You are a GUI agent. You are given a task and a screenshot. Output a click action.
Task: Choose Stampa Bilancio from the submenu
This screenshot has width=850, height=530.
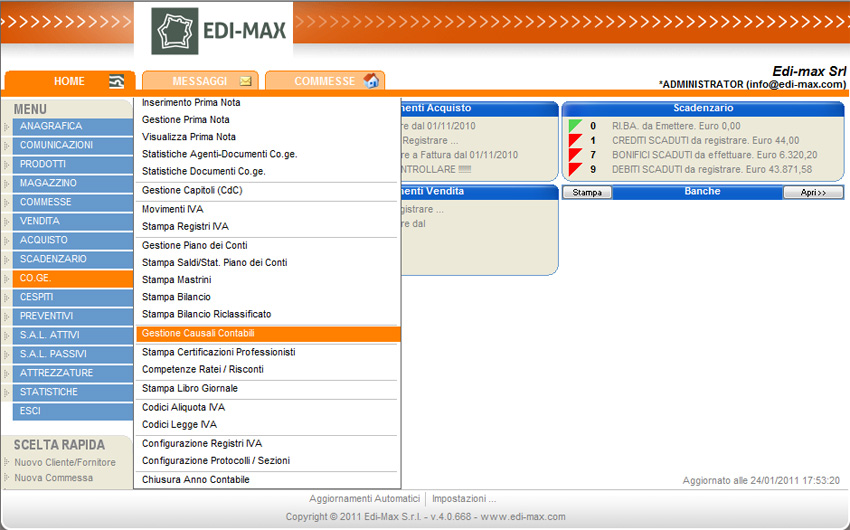click(176, 297)
